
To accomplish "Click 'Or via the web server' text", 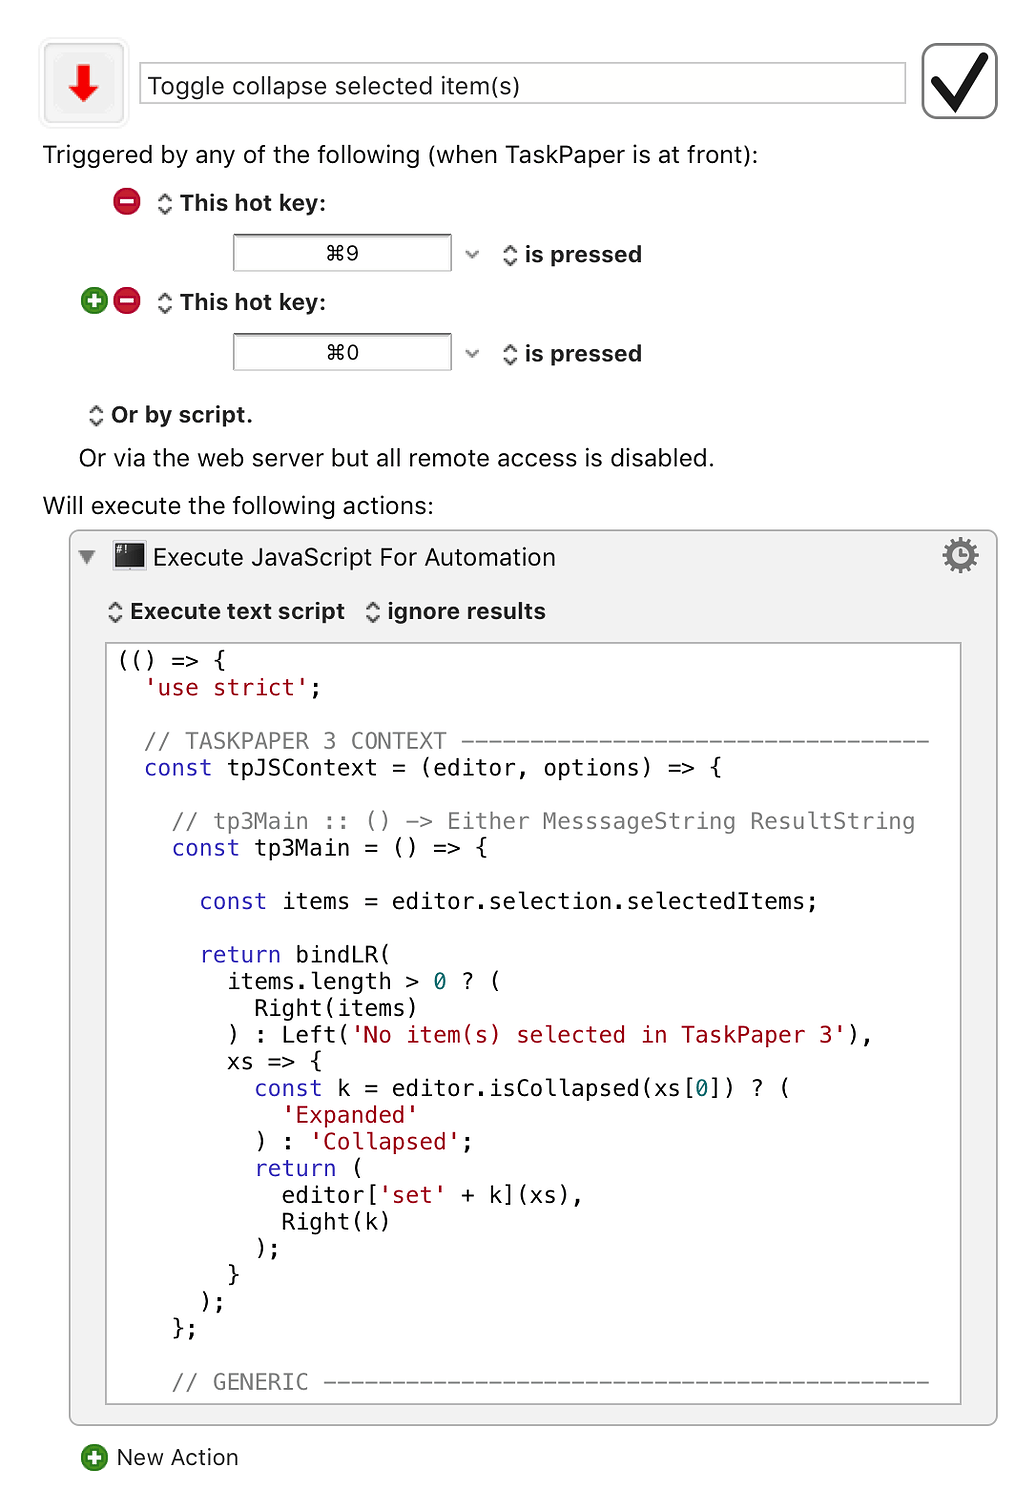I will (396, 458).
